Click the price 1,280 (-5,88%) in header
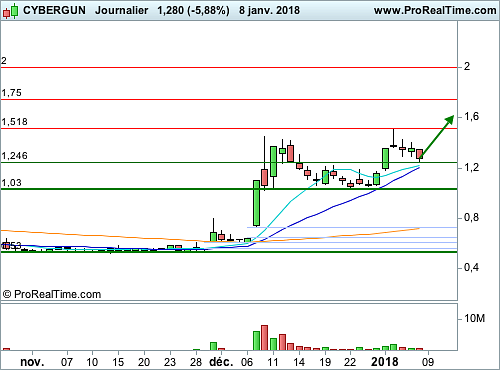 [x=193, y=10]
